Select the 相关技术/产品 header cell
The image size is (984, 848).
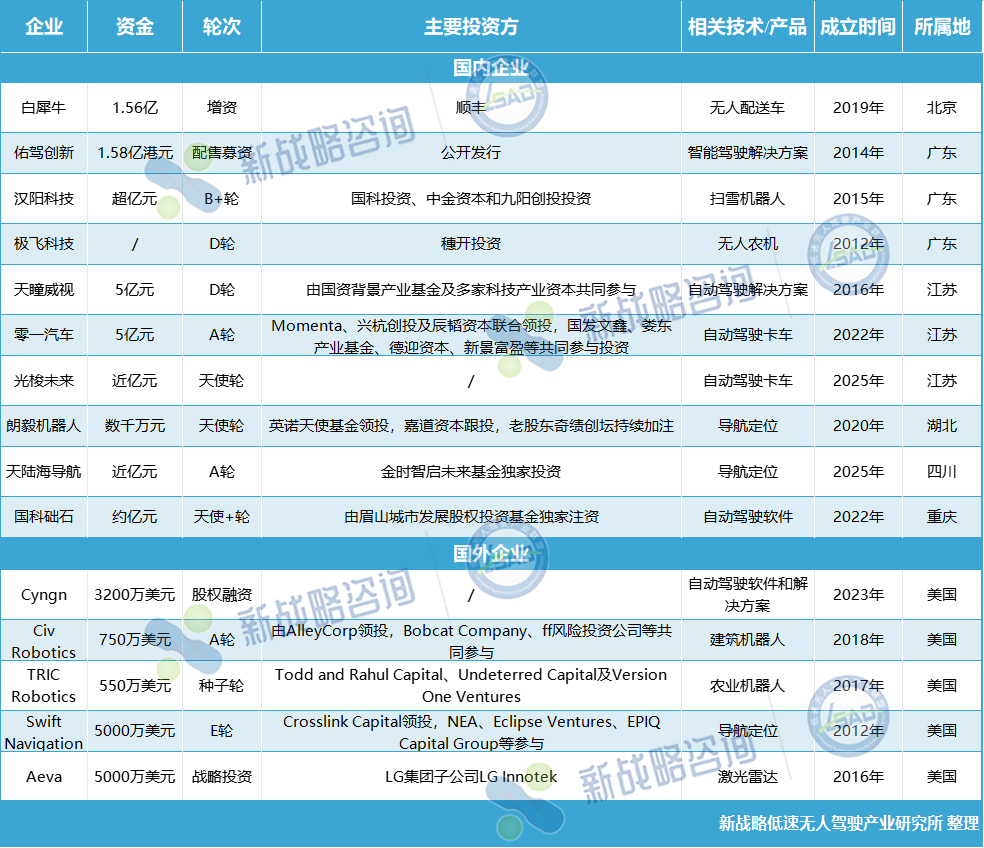coord(747,27)
